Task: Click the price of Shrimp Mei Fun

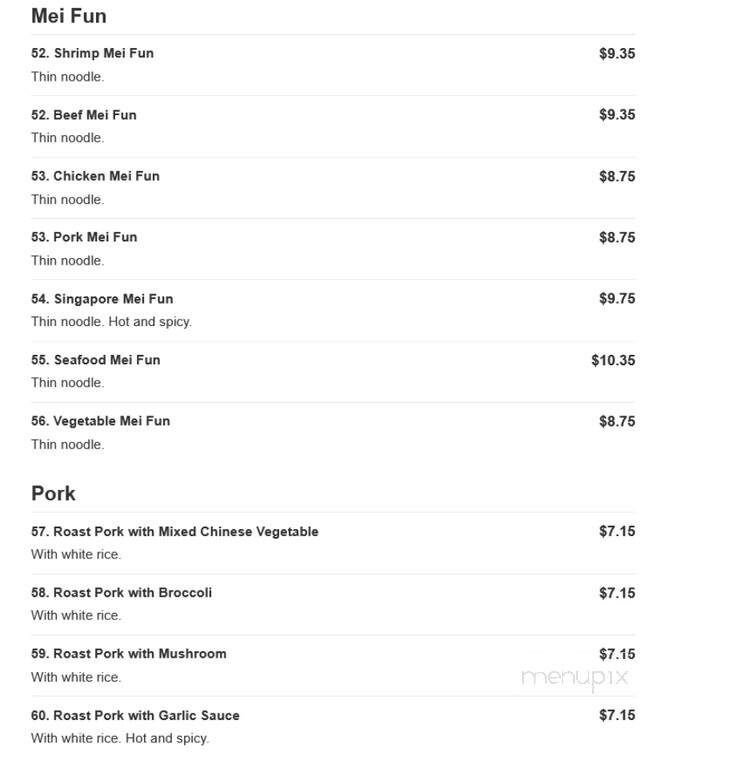Action: coord(617,53)
